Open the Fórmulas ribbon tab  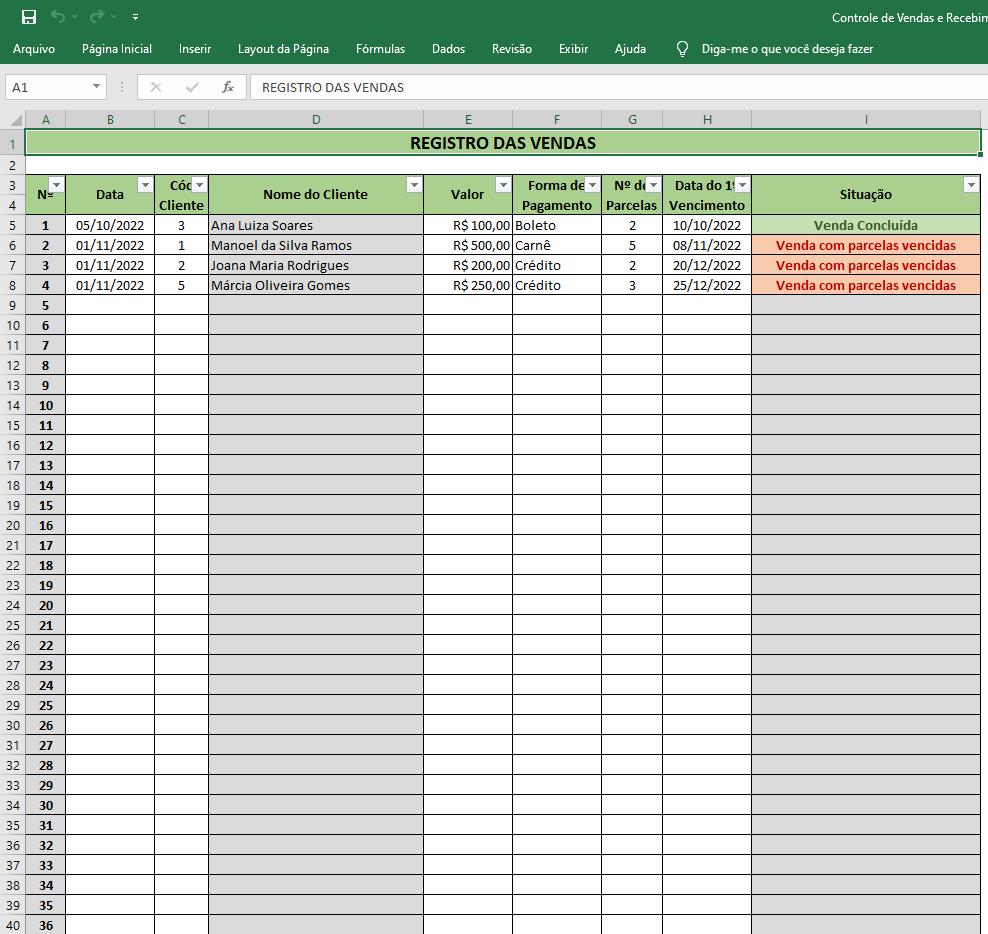point(380,49)
